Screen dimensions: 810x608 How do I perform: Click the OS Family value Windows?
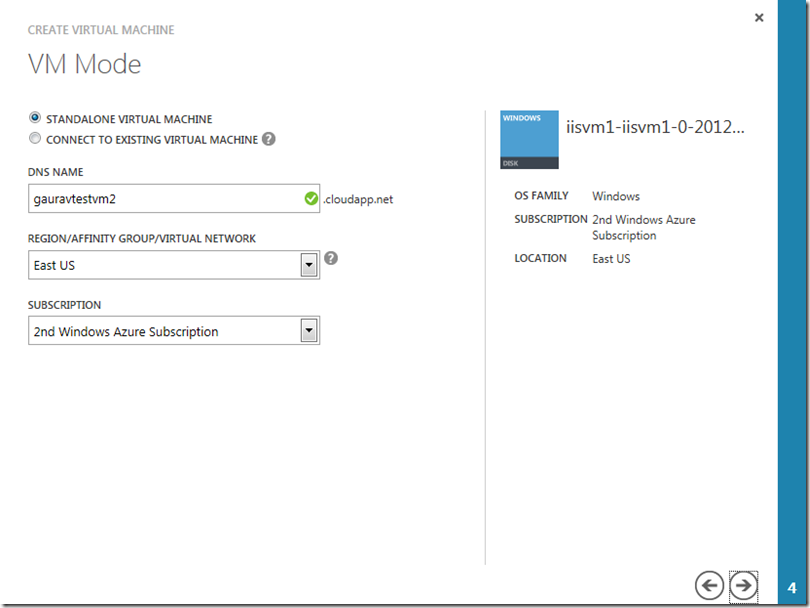coord(616,196)
